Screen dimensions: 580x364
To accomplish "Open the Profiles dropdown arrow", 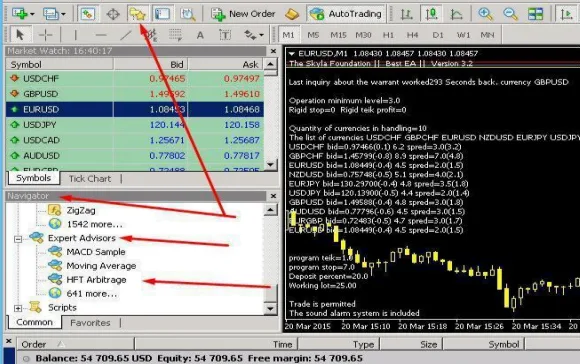I will tap(63, 14).
